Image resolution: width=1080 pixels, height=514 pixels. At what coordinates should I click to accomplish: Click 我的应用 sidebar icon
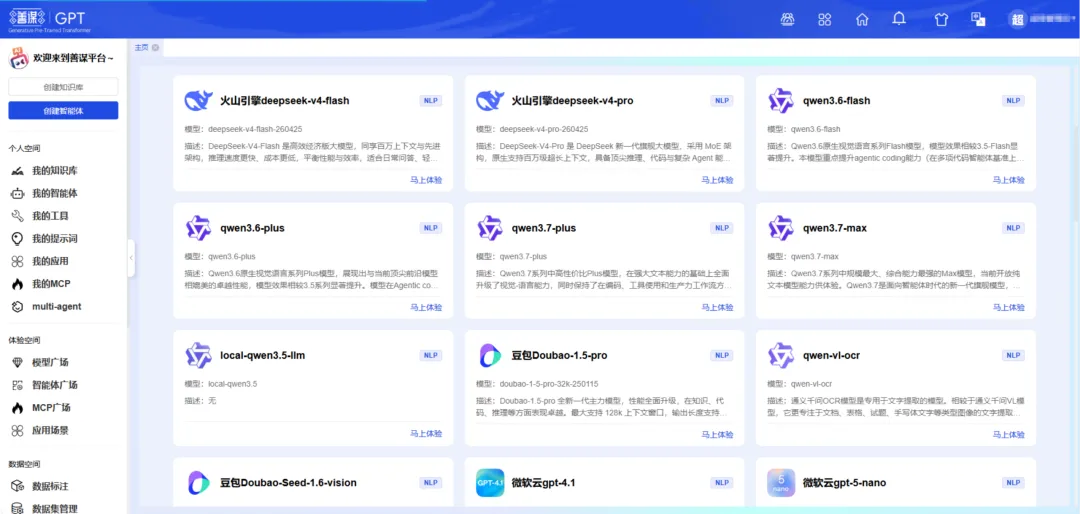click(x=18, y=262)
